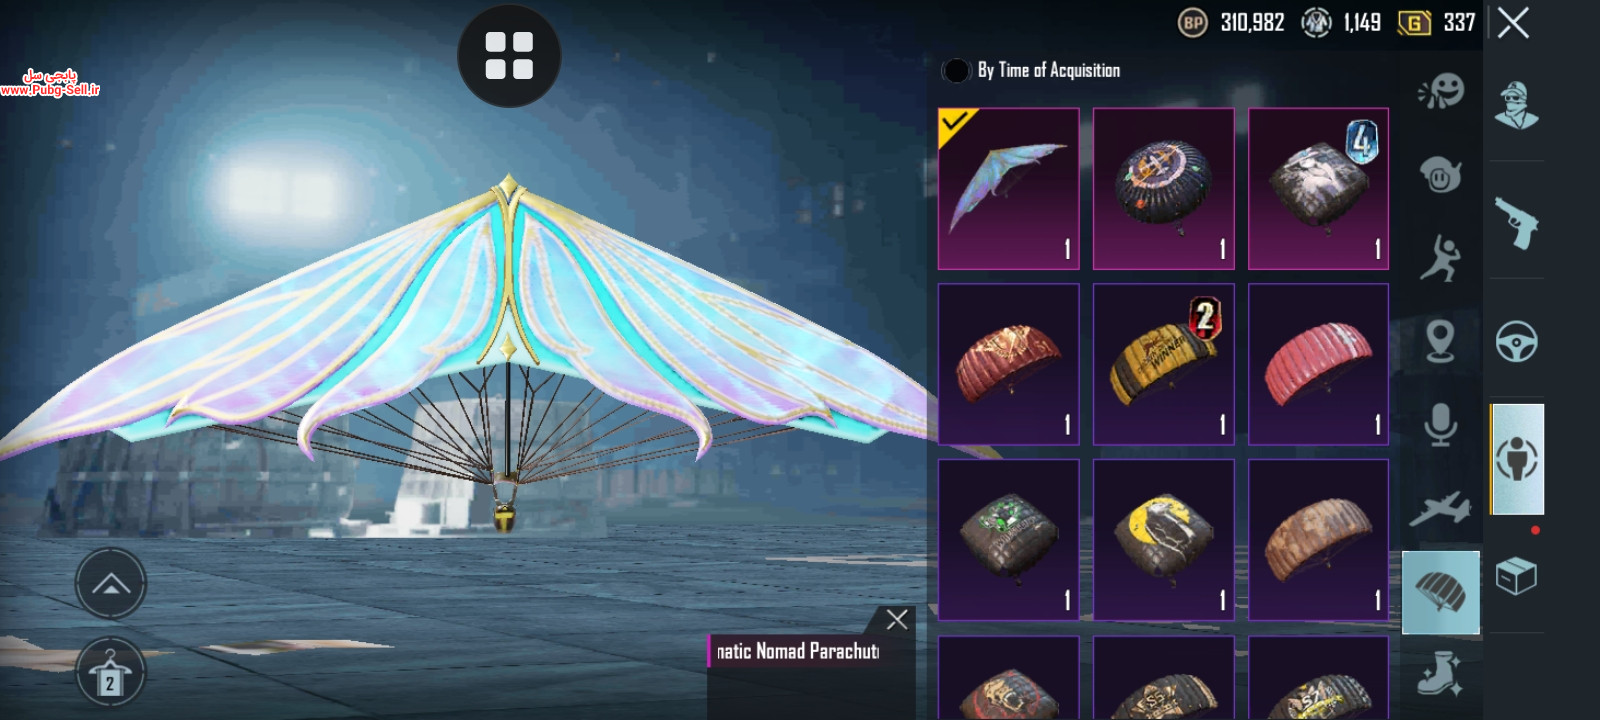Open the airplane finish category
This screenshot has height=720, width=1600.
pos(1440,508)
